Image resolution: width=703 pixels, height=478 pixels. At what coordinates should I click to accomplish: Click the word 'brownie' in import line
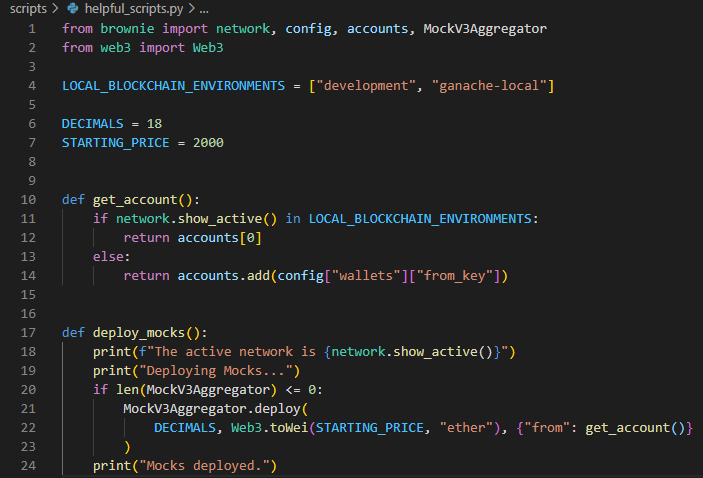point(127,29)
